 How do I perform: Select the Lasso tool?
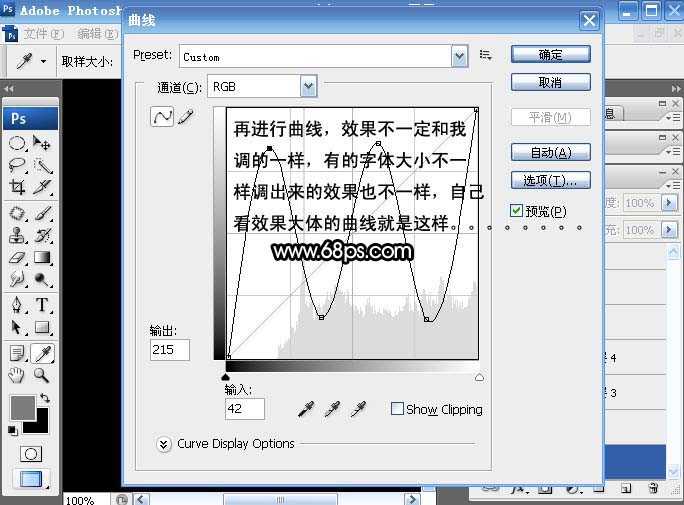point(17,165)
